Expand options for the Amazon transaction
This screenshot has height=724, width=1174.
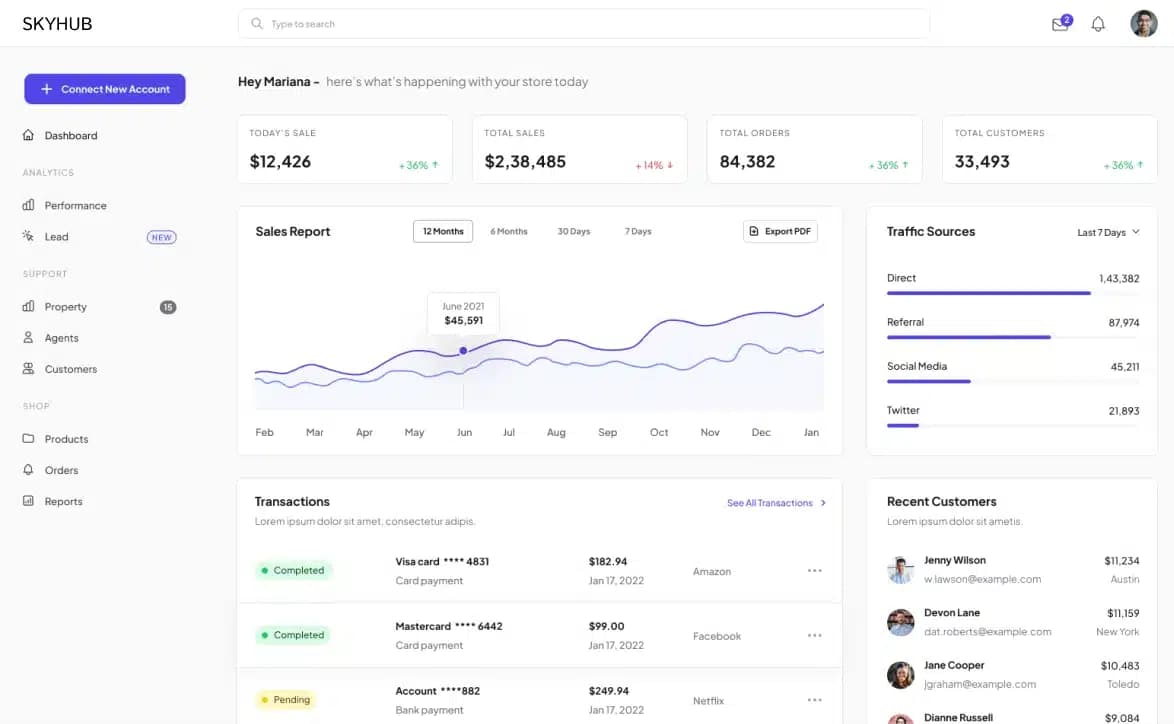(x=814, y=570)
